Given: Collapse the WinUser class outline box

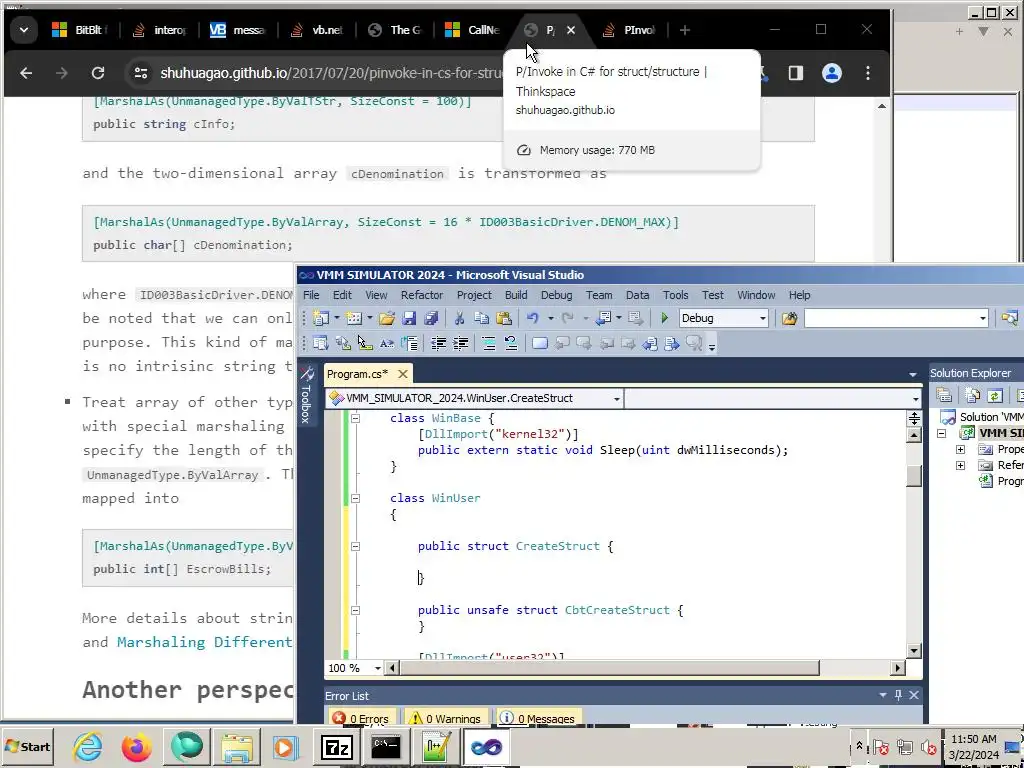Looking at the screenshot, I should (355, 498).
